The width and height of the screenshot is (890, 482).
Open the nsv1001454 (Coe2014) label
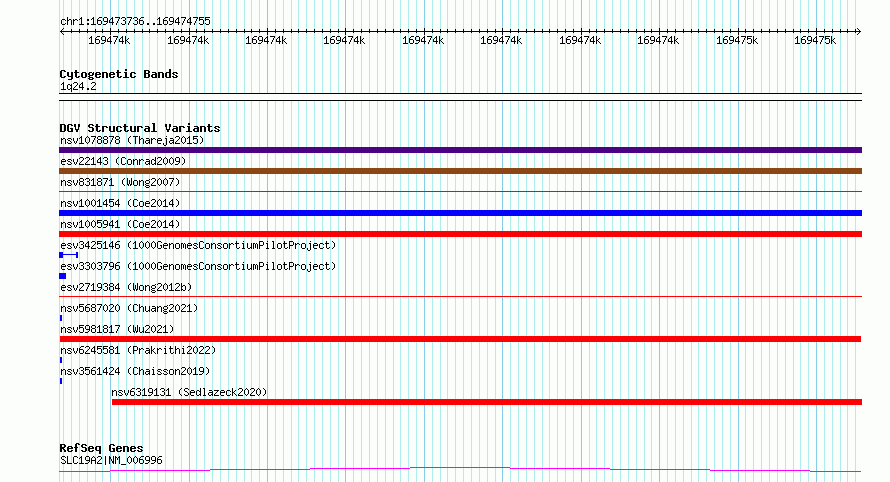tap(120, 203)
